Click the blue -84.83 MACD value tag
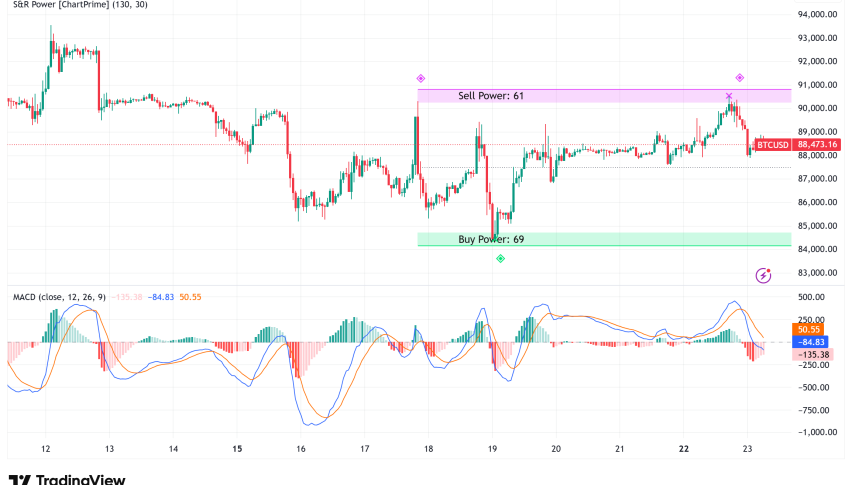The width and height of the screenshot is (852, 485). [809, 341]
